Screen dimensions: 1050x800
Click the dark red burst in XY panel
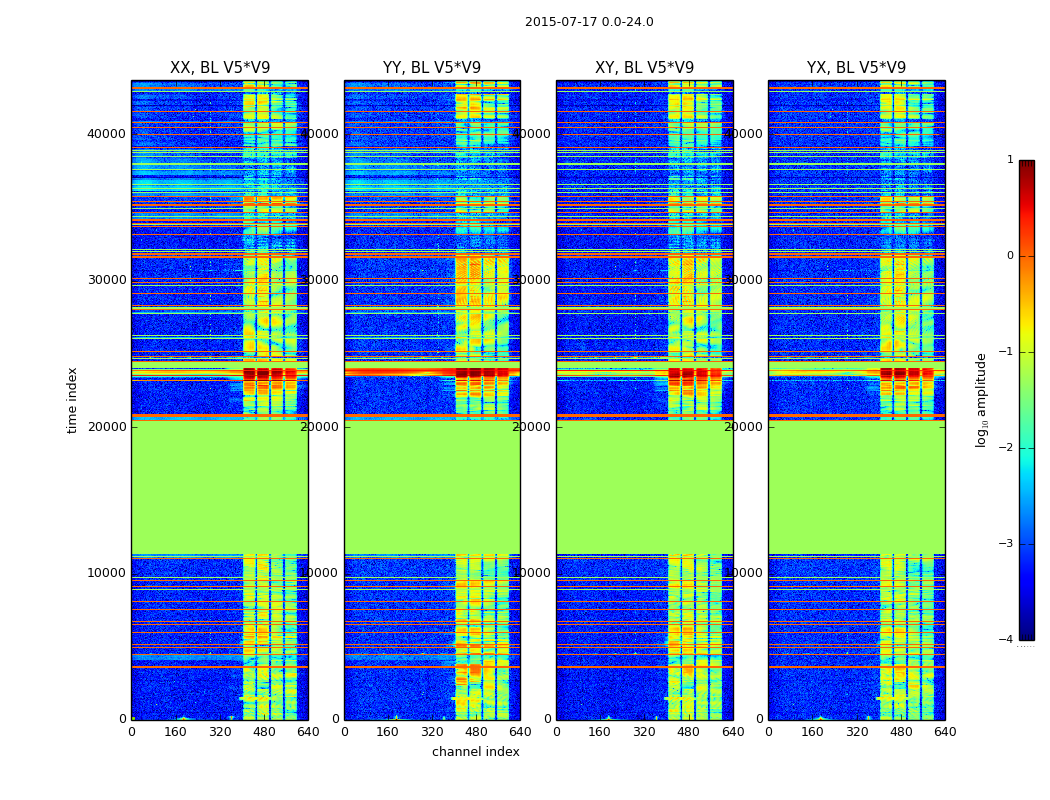[x=695, y=374]
